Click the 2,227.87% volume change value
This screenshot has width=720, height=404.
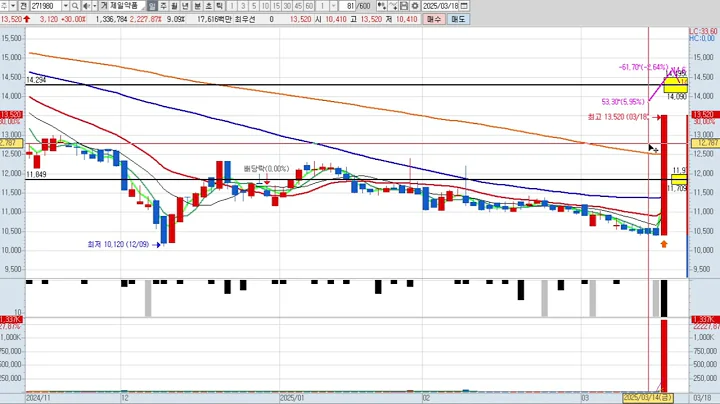click(145, 19)
